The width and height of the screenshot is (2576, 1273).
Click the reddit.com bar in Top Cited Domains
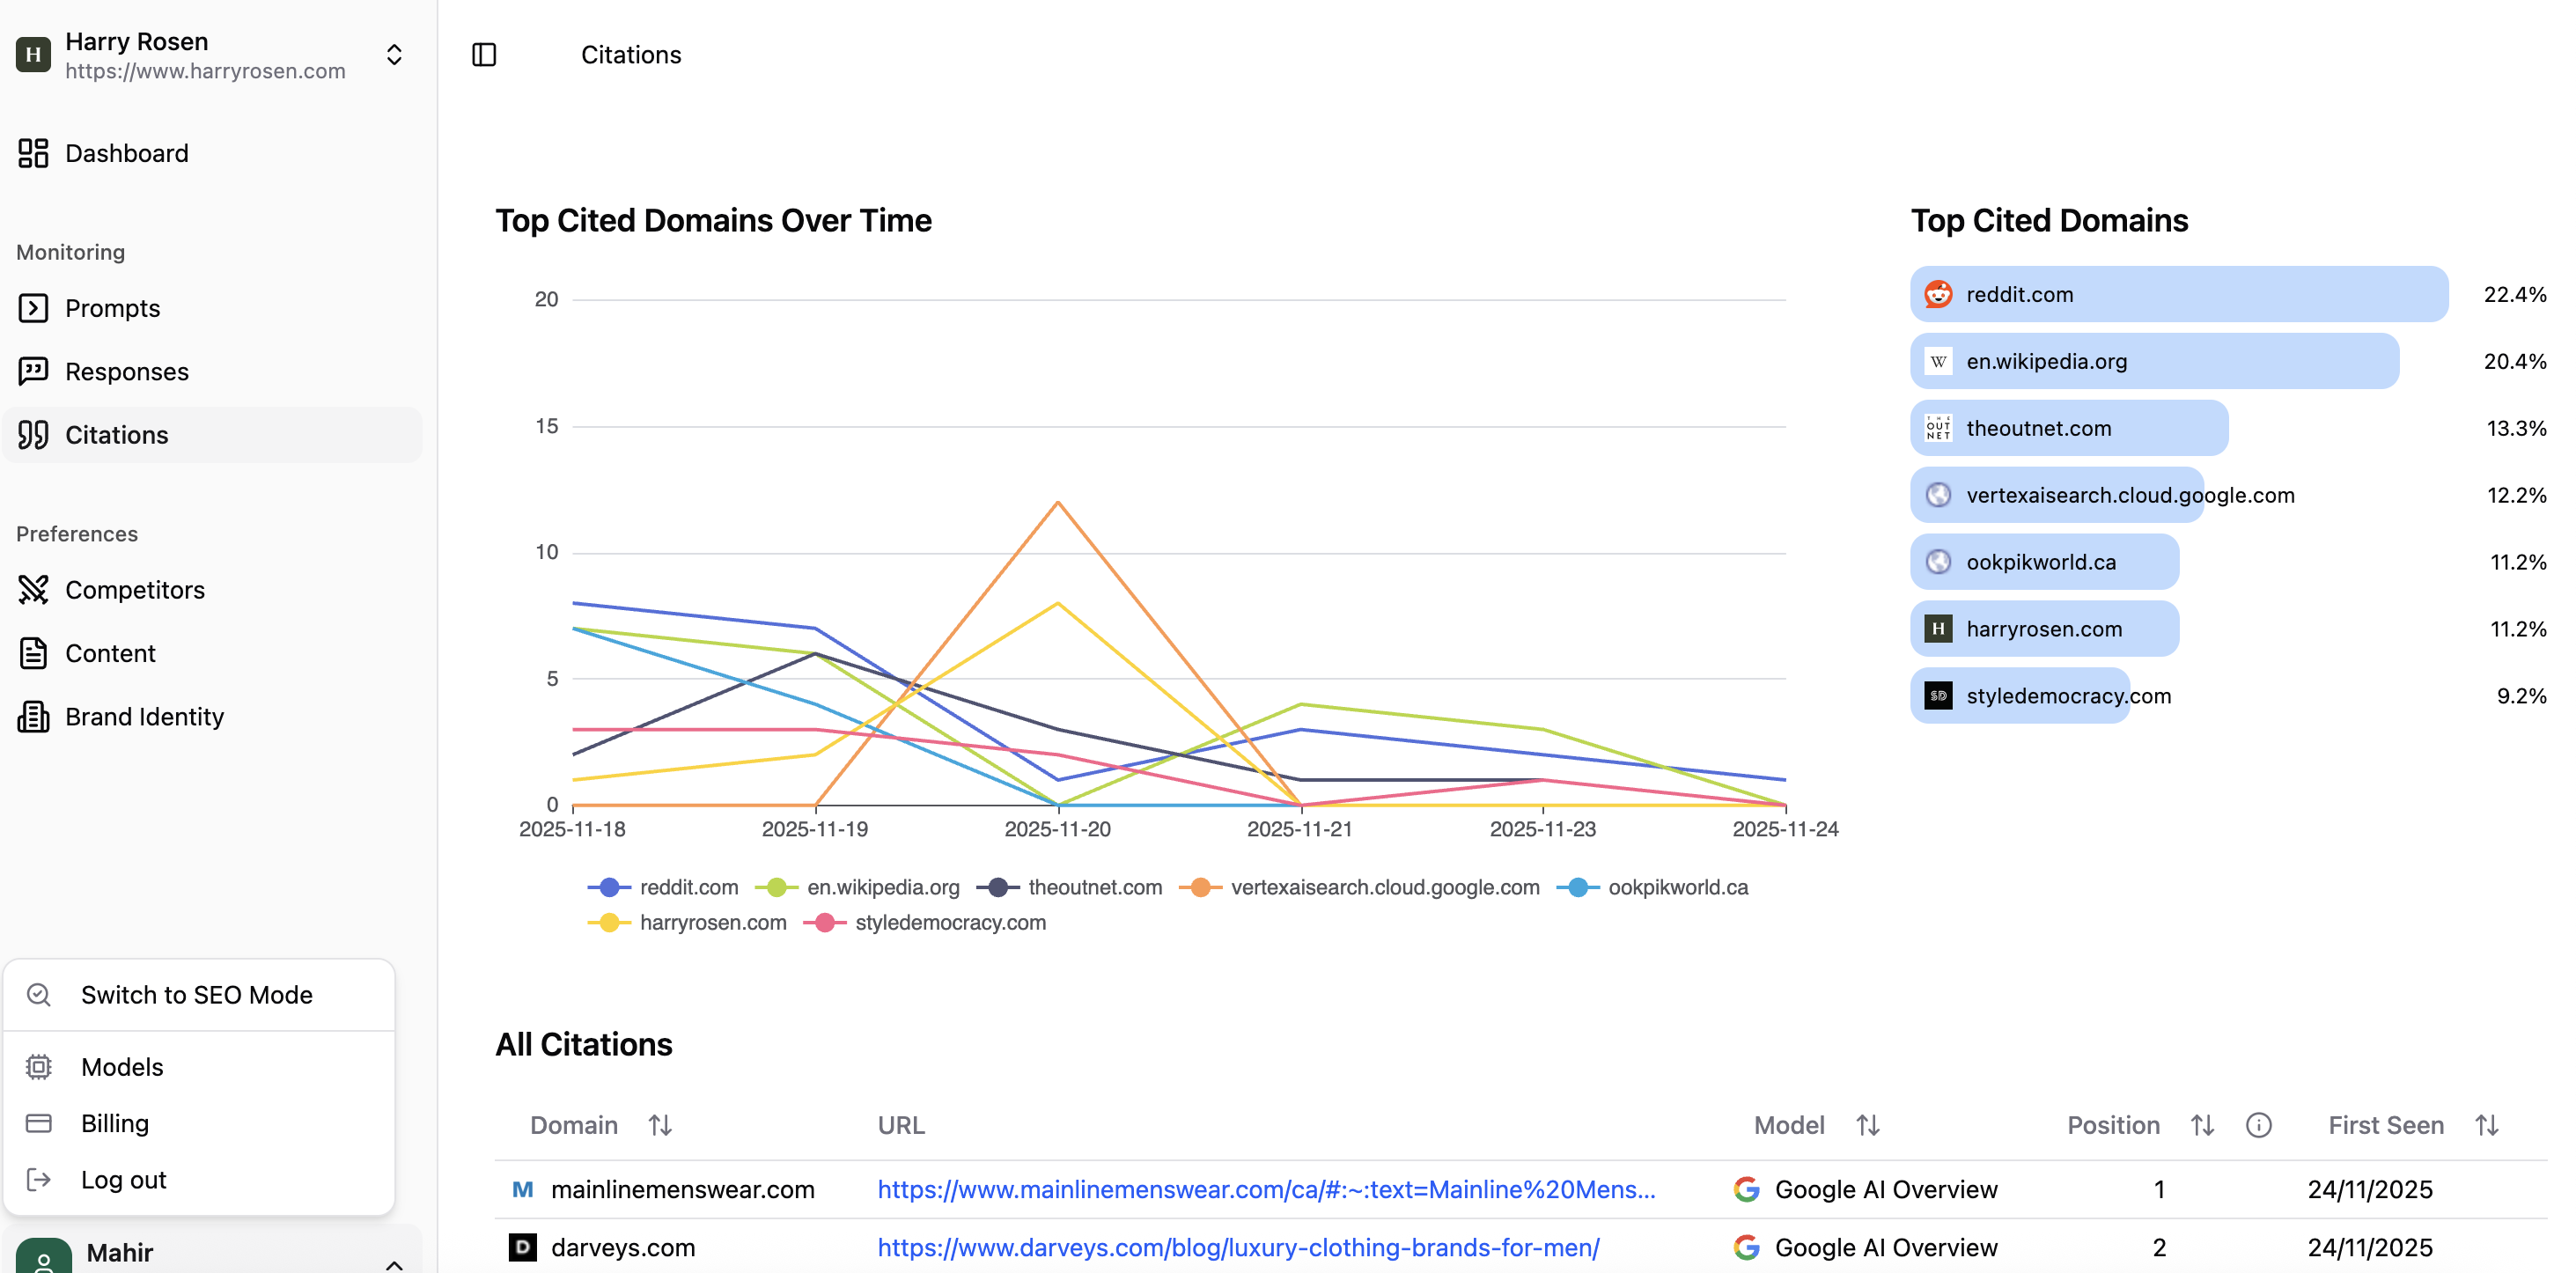(x=2178, y=294)
